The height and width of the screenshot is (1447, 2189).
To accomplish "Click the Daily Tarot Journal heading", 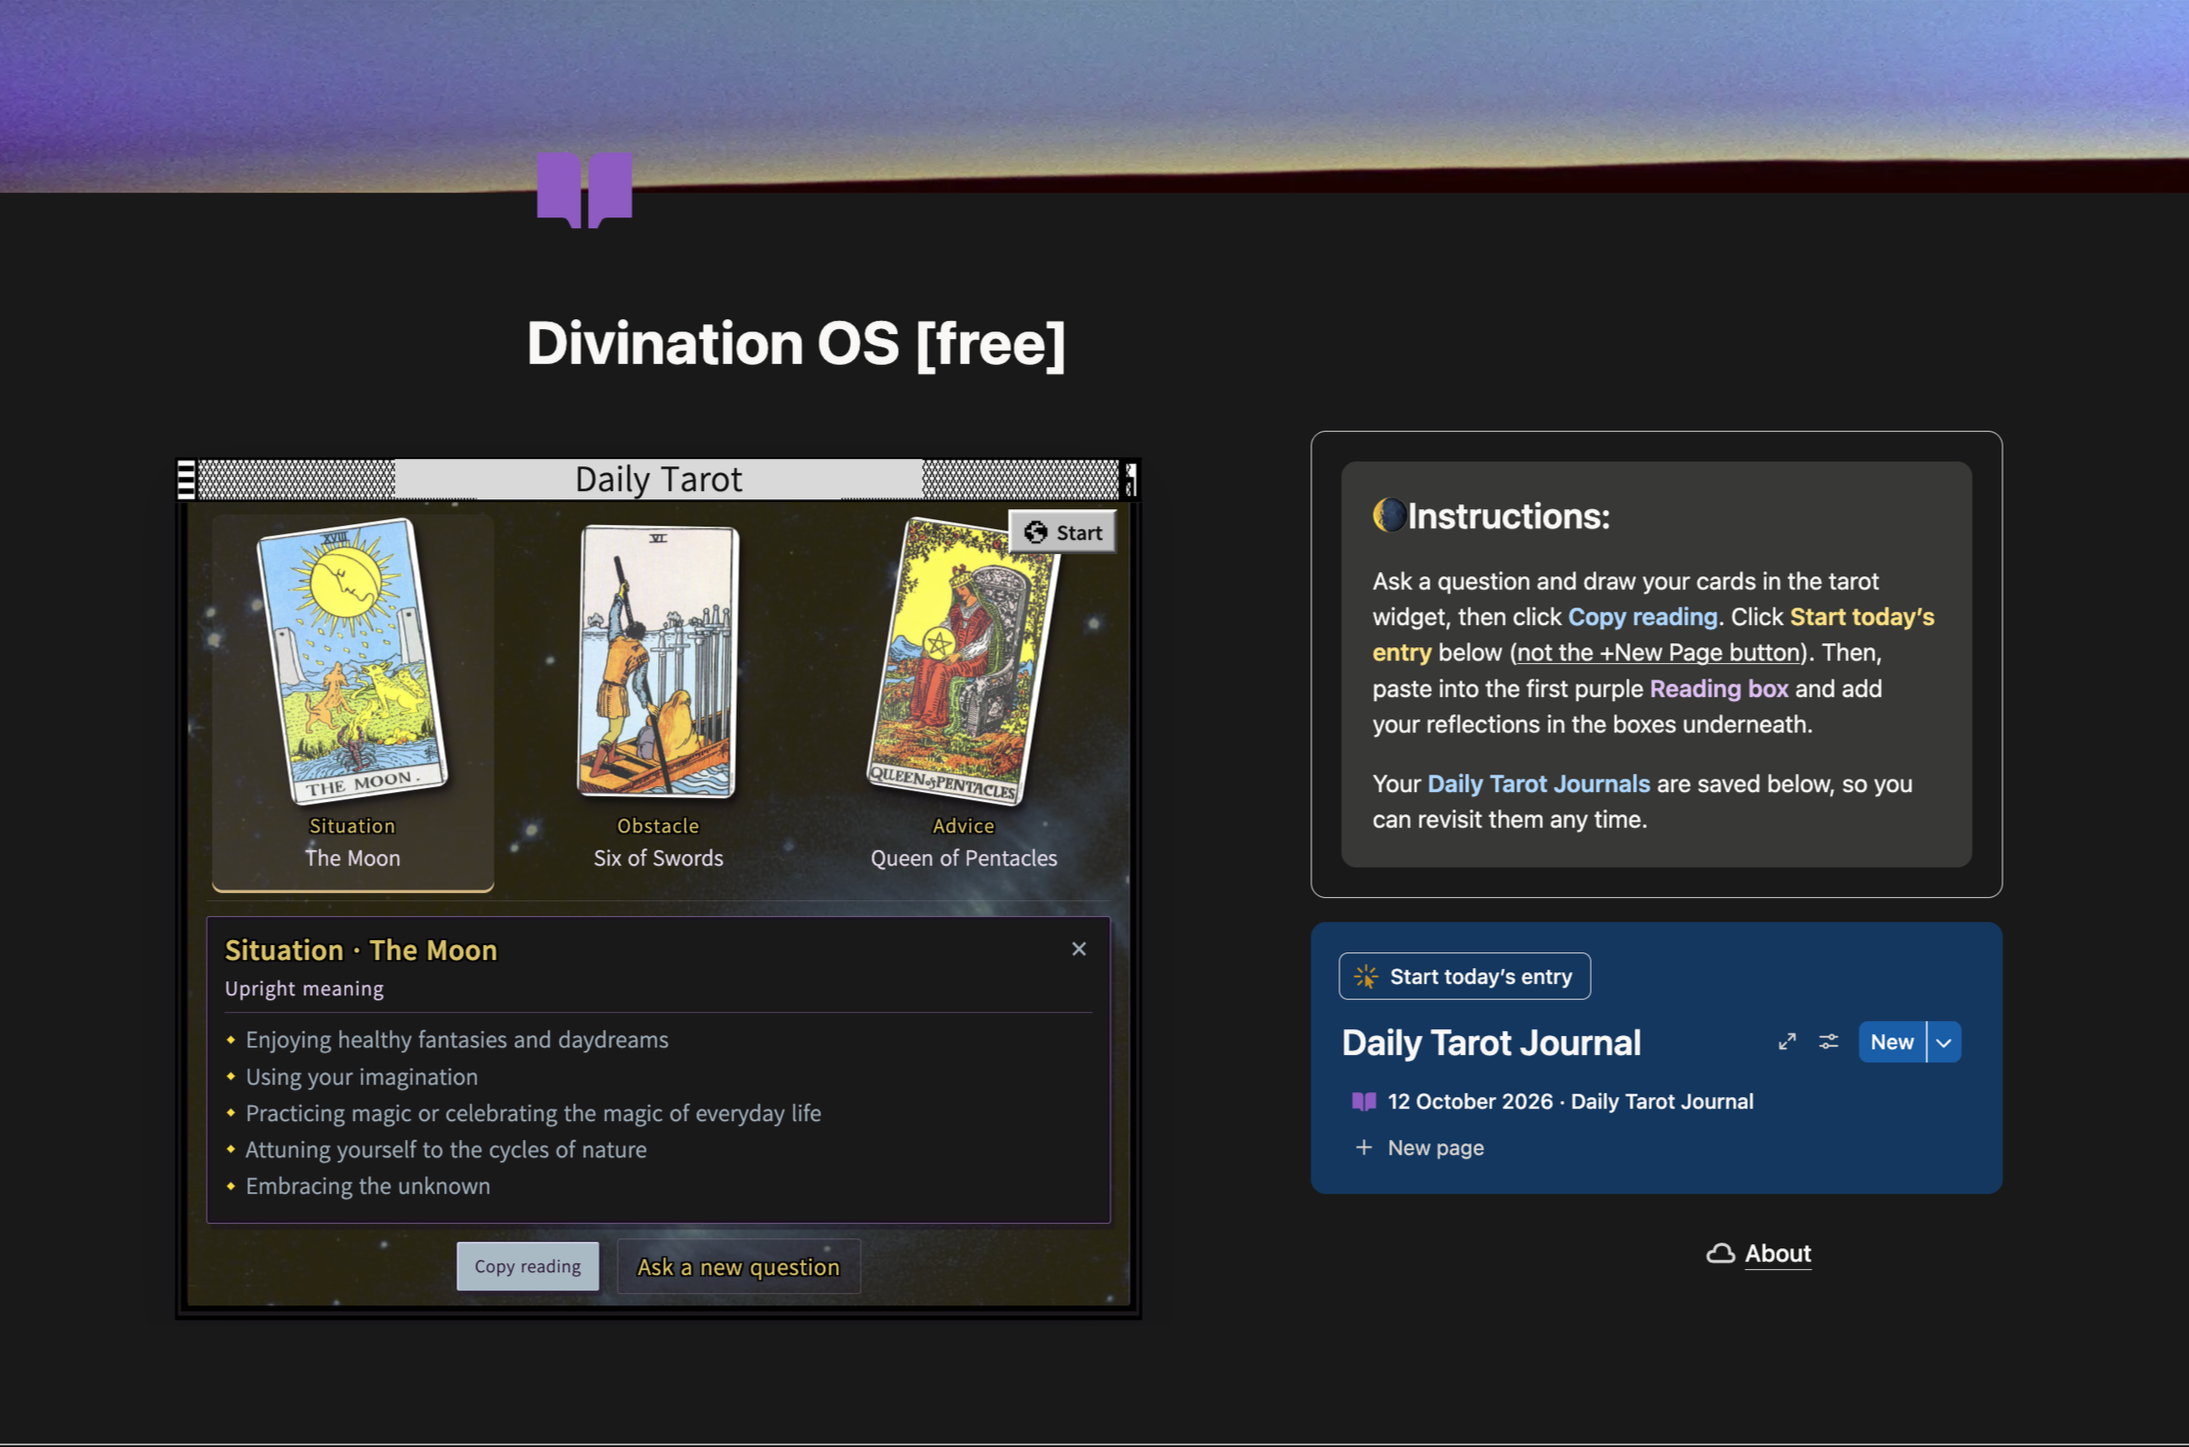I will coord(1491,1042).
